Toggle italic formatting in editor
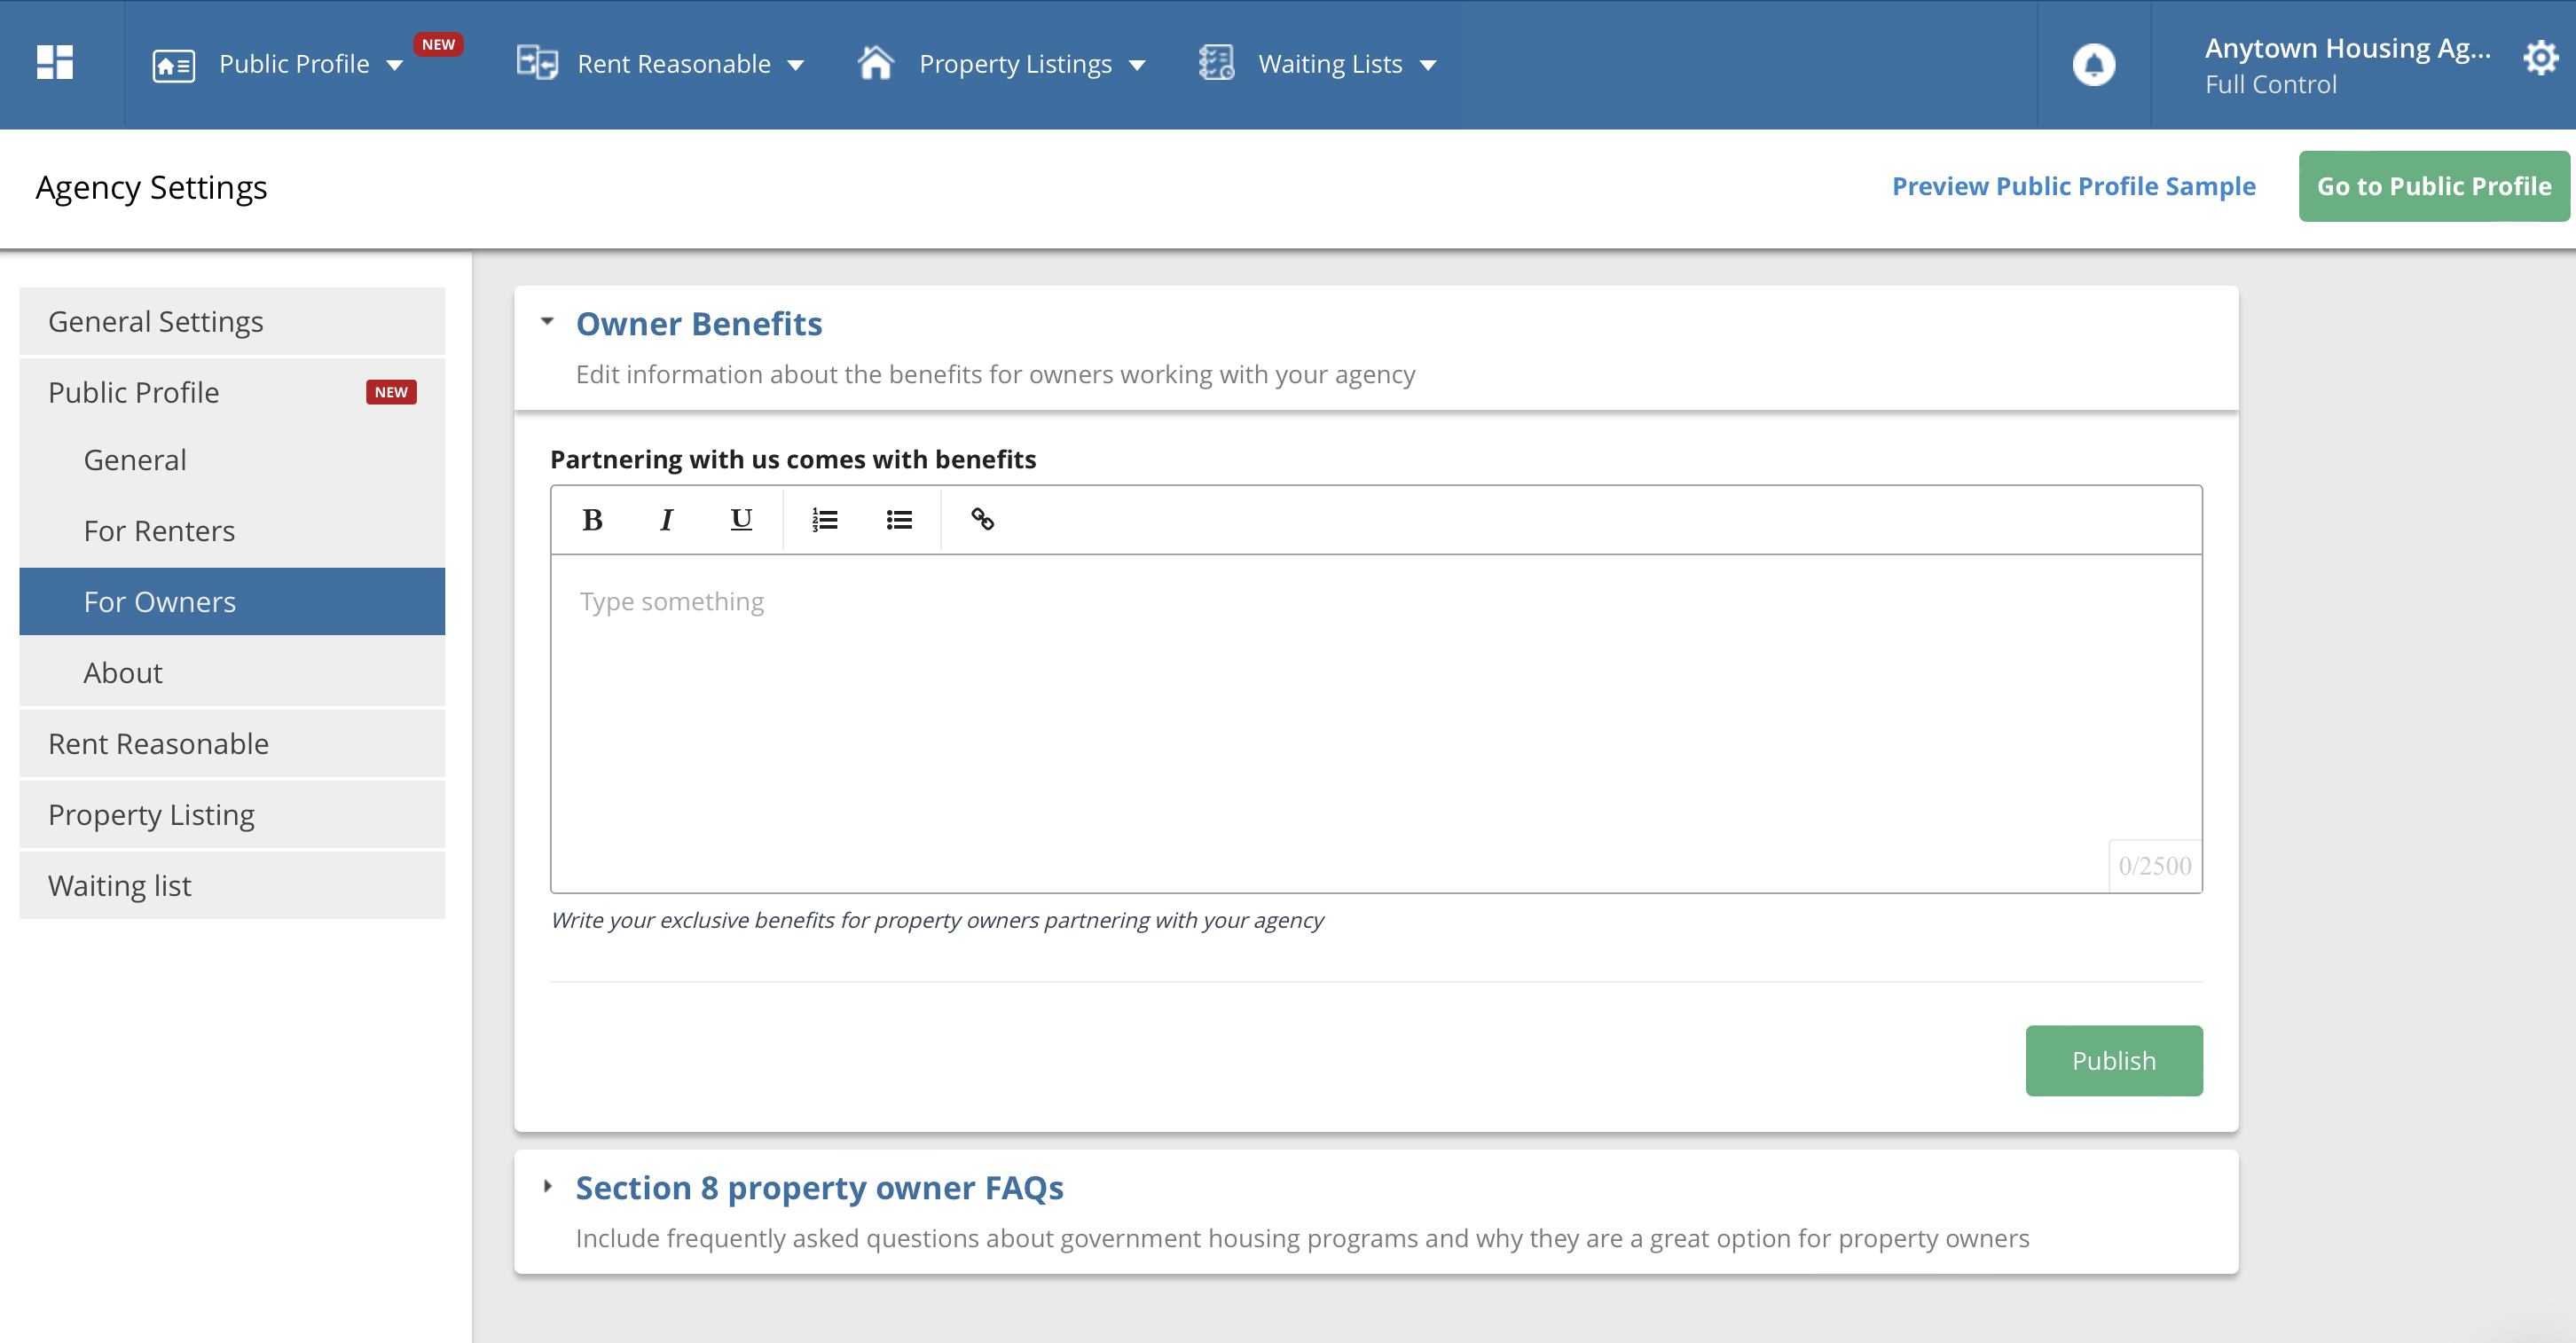 (666, 520)
